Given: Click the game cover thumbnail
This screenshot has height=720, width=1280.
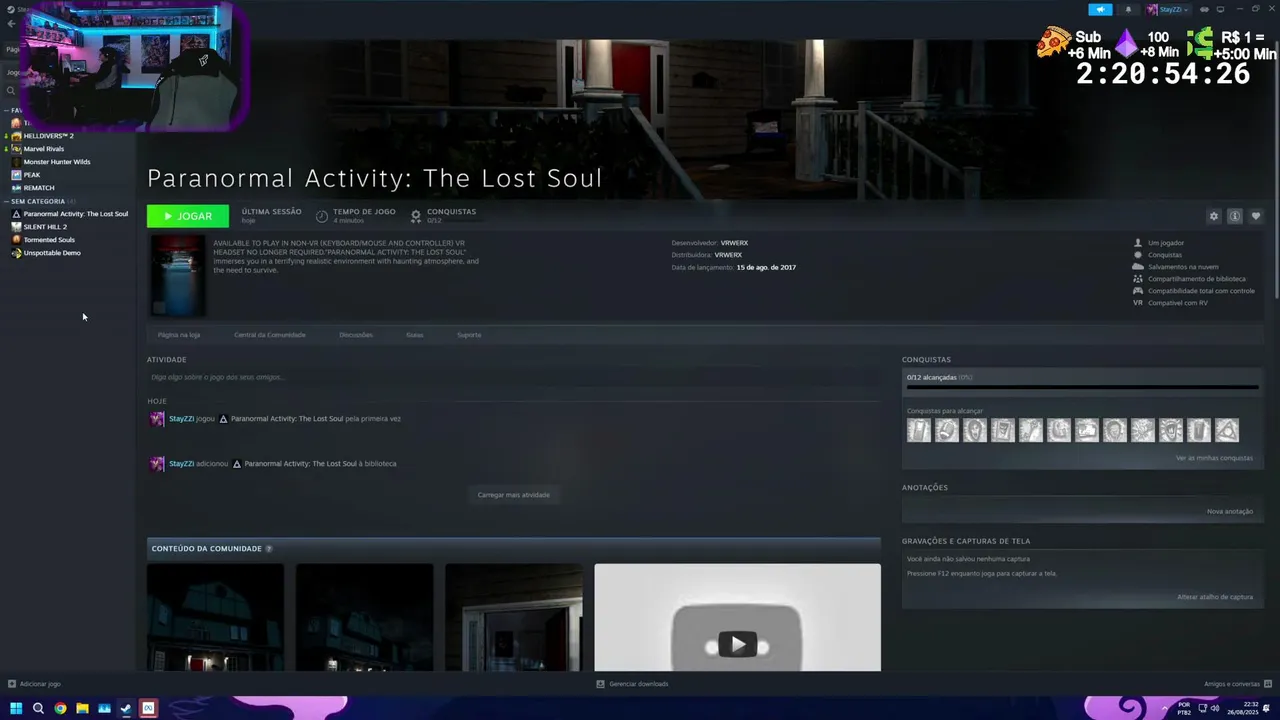Looking at the screenshot, I should (177, 276).
